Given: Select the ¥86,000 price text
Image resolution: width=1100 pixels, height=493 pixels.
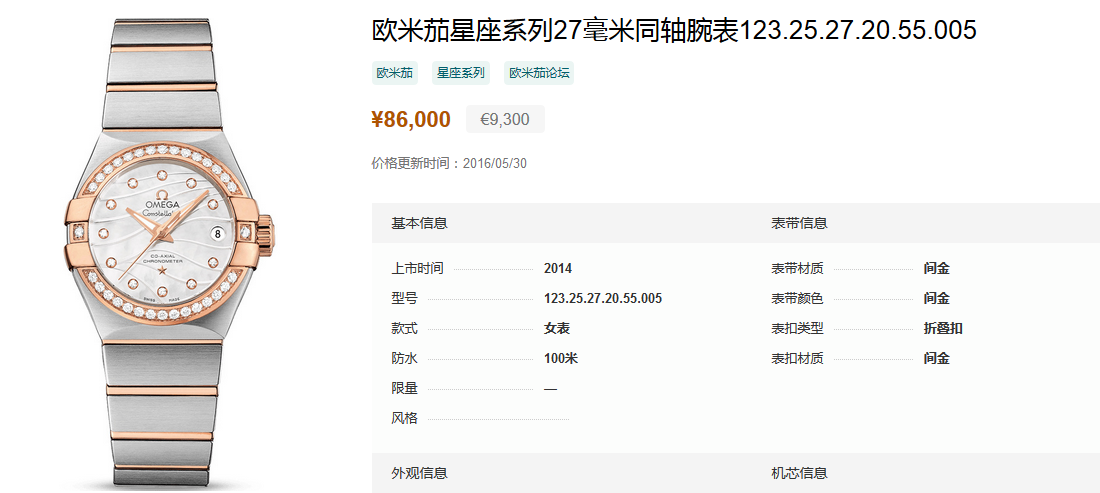Looking at the screenshot, I should (411, 119).
